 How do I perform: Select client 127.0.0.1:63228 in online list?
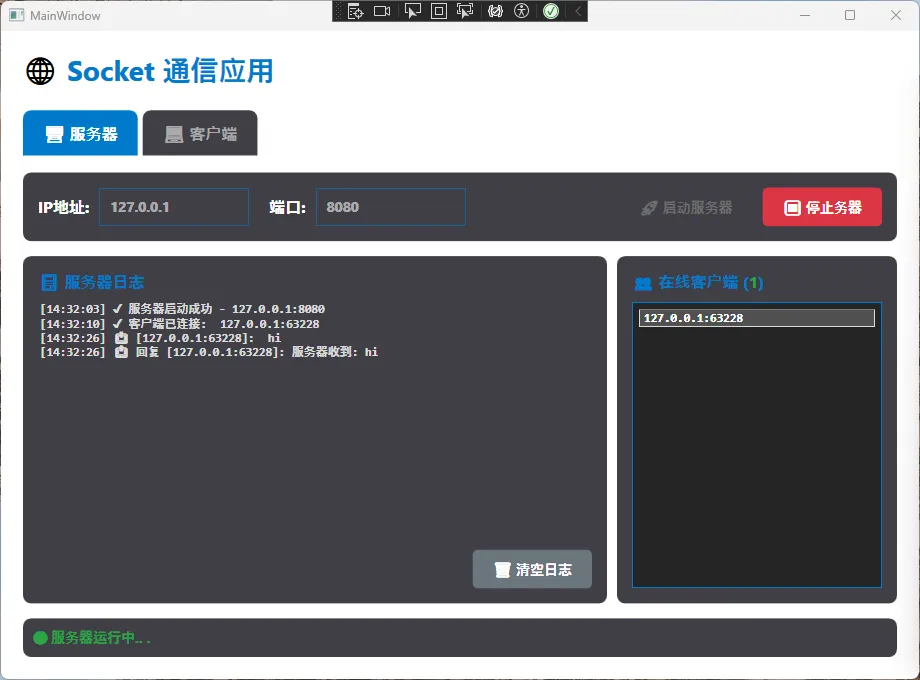(x=756, y=318)
